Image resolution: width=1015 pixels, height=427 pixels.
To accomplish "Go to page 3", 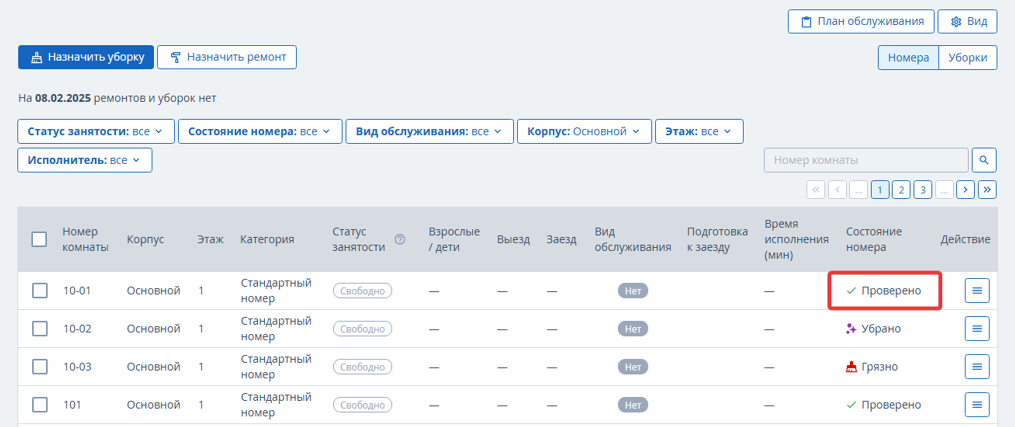I will tap(922, 190).
